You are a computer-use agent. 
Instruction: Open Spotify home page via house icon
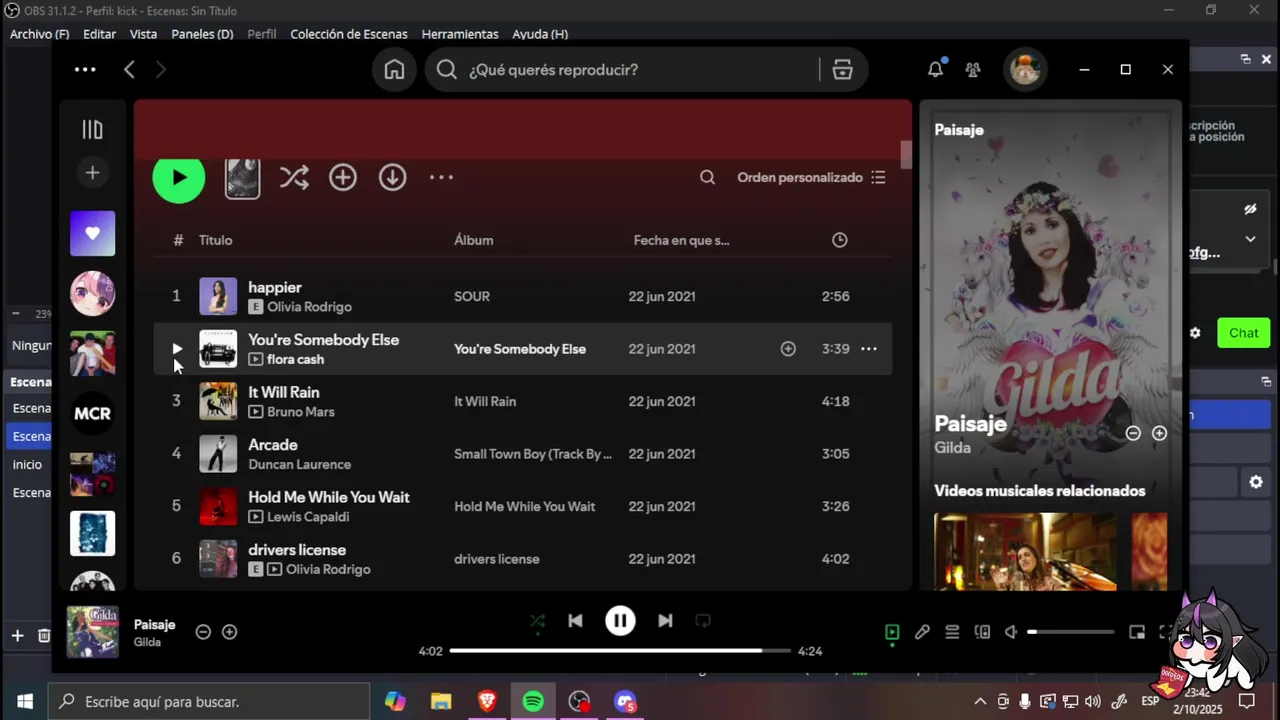(394, 70)
